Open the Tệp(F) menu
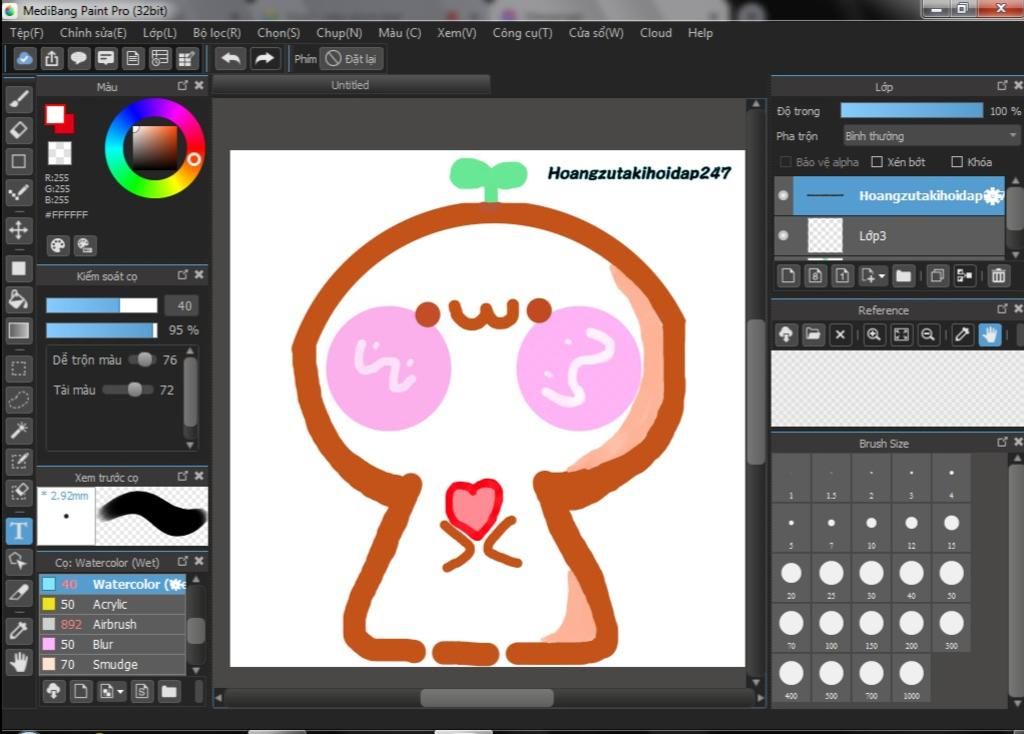Image resolution: width=1024 pixels, height=734 pixels. tap(27, 33)
